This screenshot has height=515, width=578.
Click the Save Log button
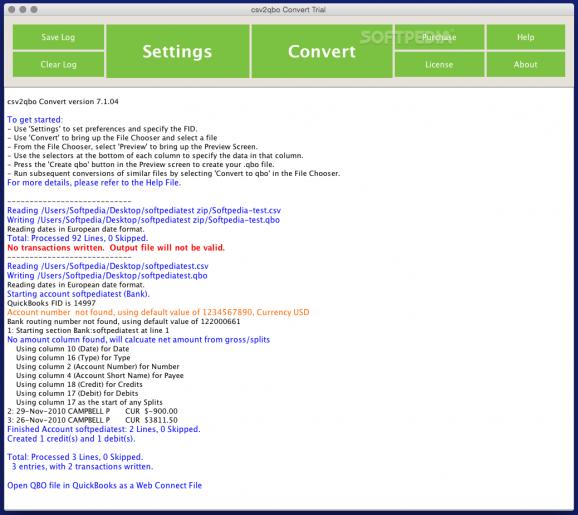58,37
